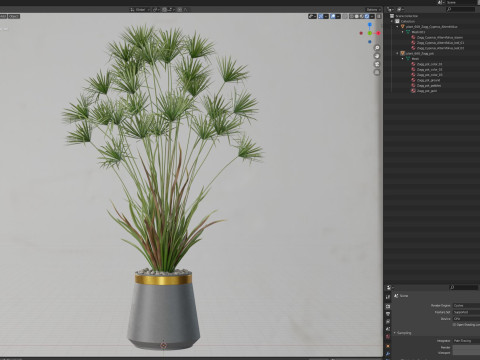
Task: Switch viewport shading to material preview
Action: 361,16
